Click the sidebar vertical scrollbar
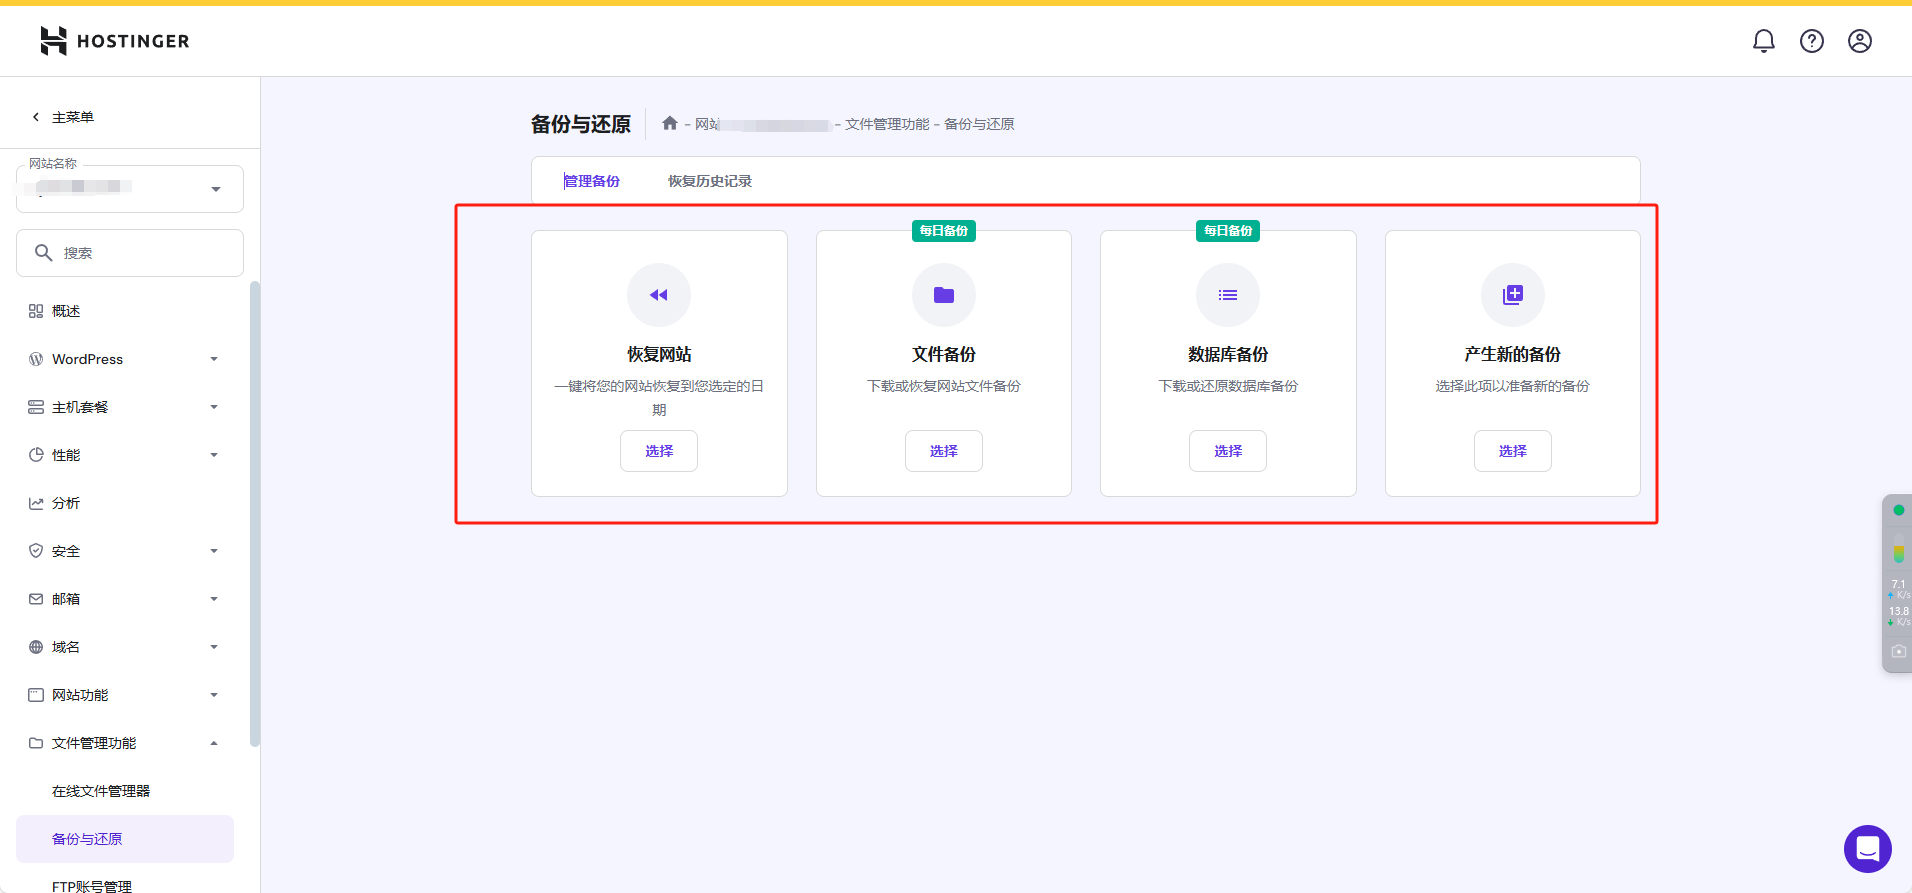The image size is (1912, 893). [x=255, y=514]
